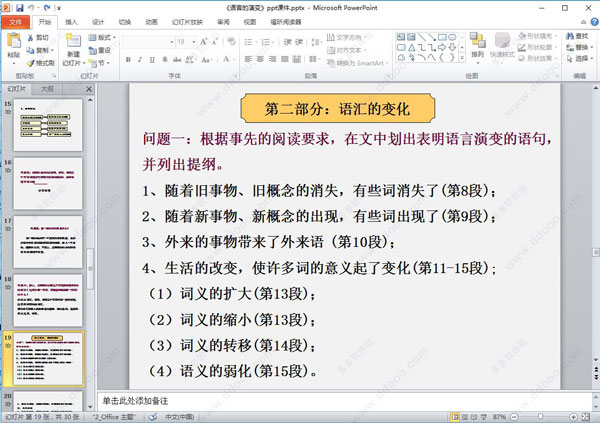Pick the oval shape in gallery
This screenshot has width=600, height=423.
pos(452,37)
